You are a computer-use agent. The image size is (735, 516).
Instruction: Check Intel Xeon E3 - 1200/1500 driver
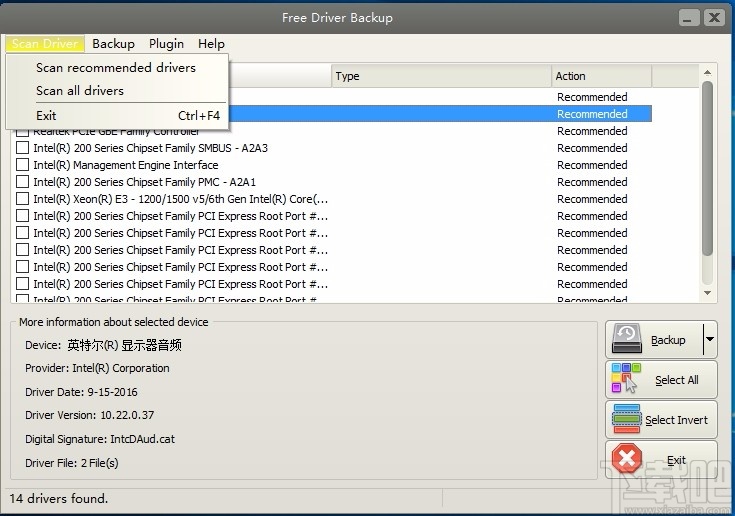pos(22,199)
